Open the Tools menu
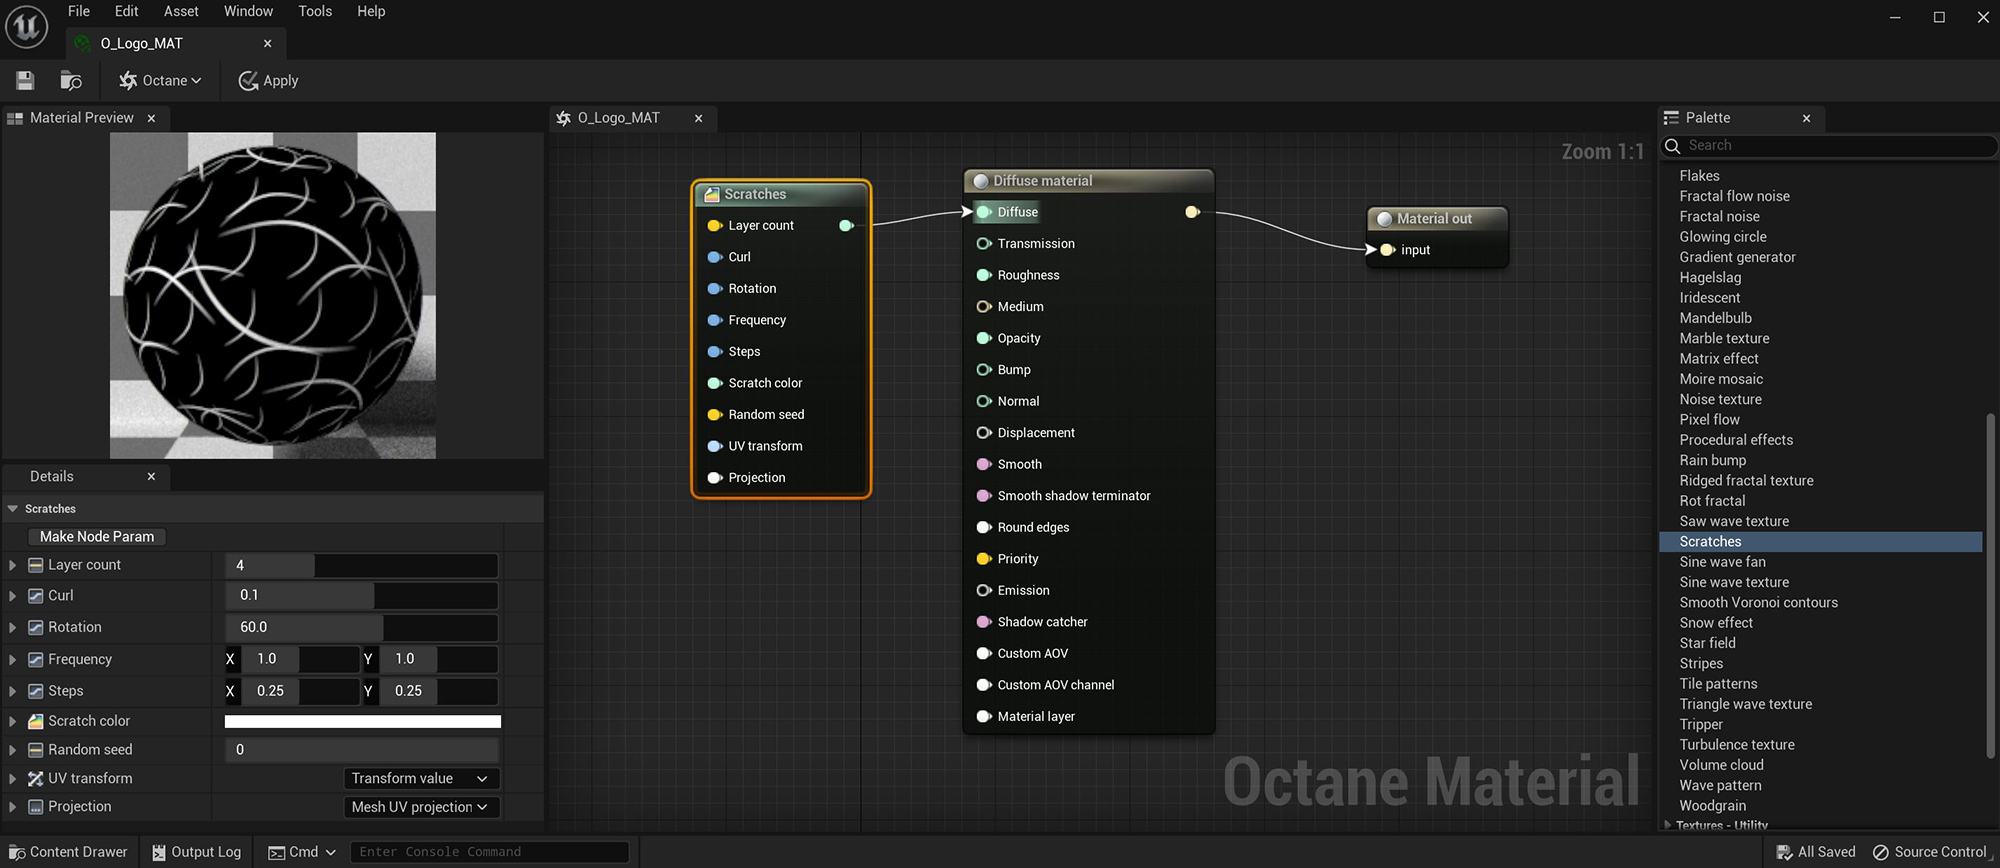This screenshot has height=868, width=2000. tap(315, 11)
